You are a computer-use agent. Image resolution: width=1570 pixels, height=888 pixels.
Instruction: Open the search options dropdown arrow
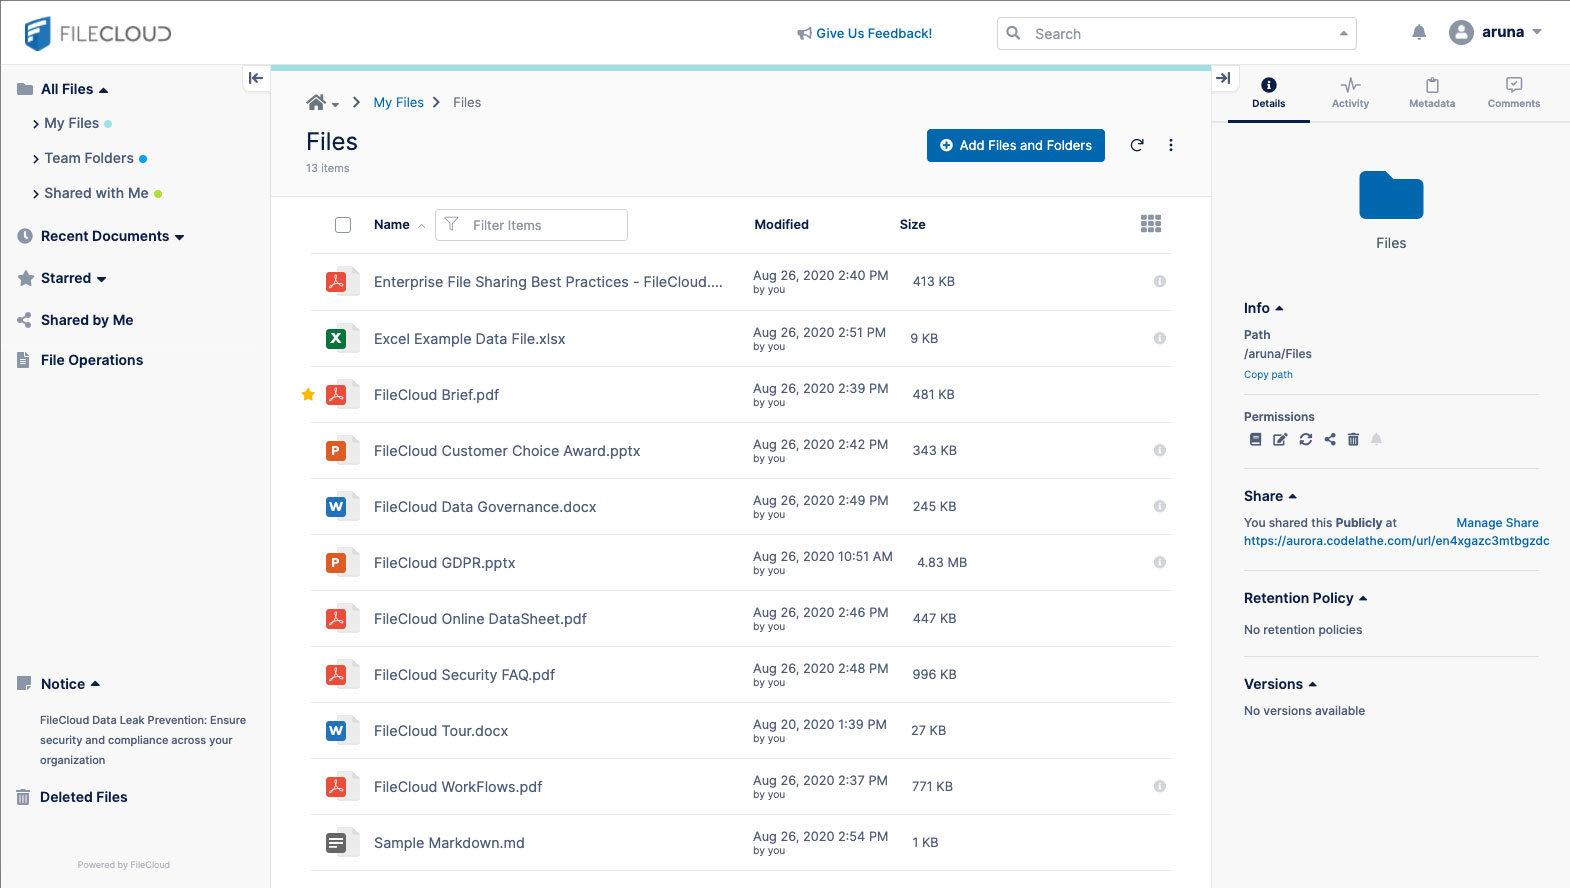[x=1344, y=33]
